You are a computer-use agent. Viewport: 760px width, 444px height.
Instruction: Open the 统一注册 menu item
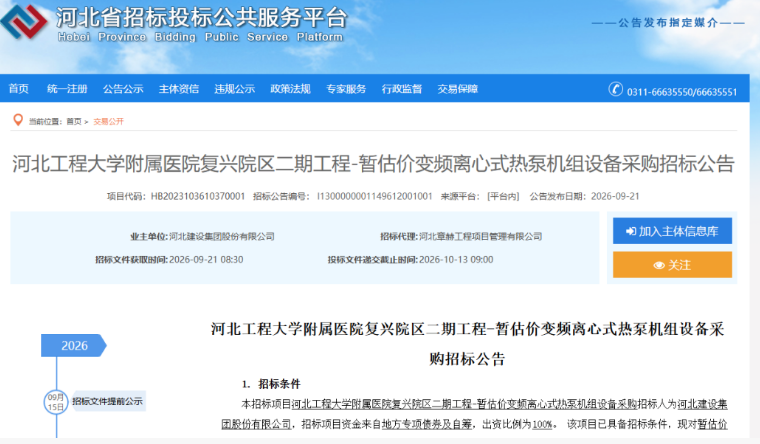click(x=67, y=89)
